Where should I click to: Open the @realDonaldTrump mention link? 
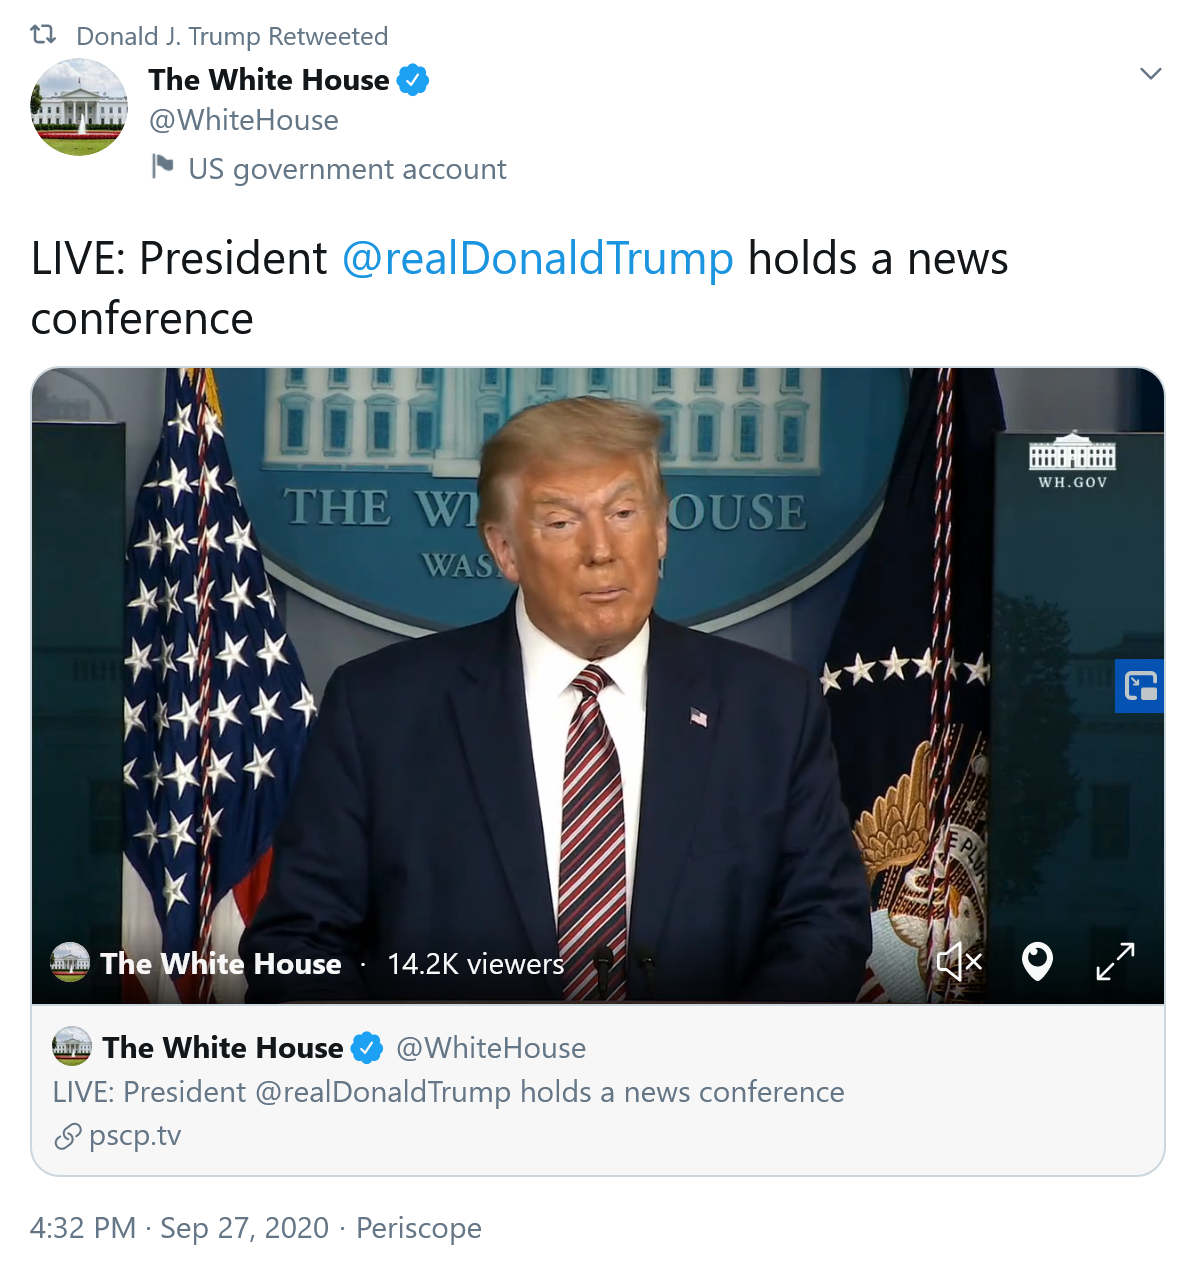538,258
